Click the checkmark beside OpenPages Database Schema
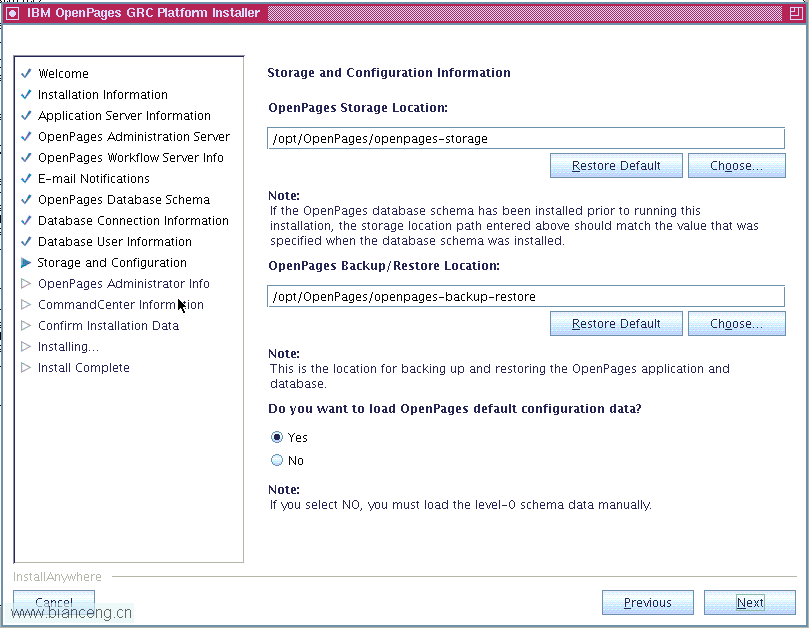 pyautogui.click(x=26, y=200)
